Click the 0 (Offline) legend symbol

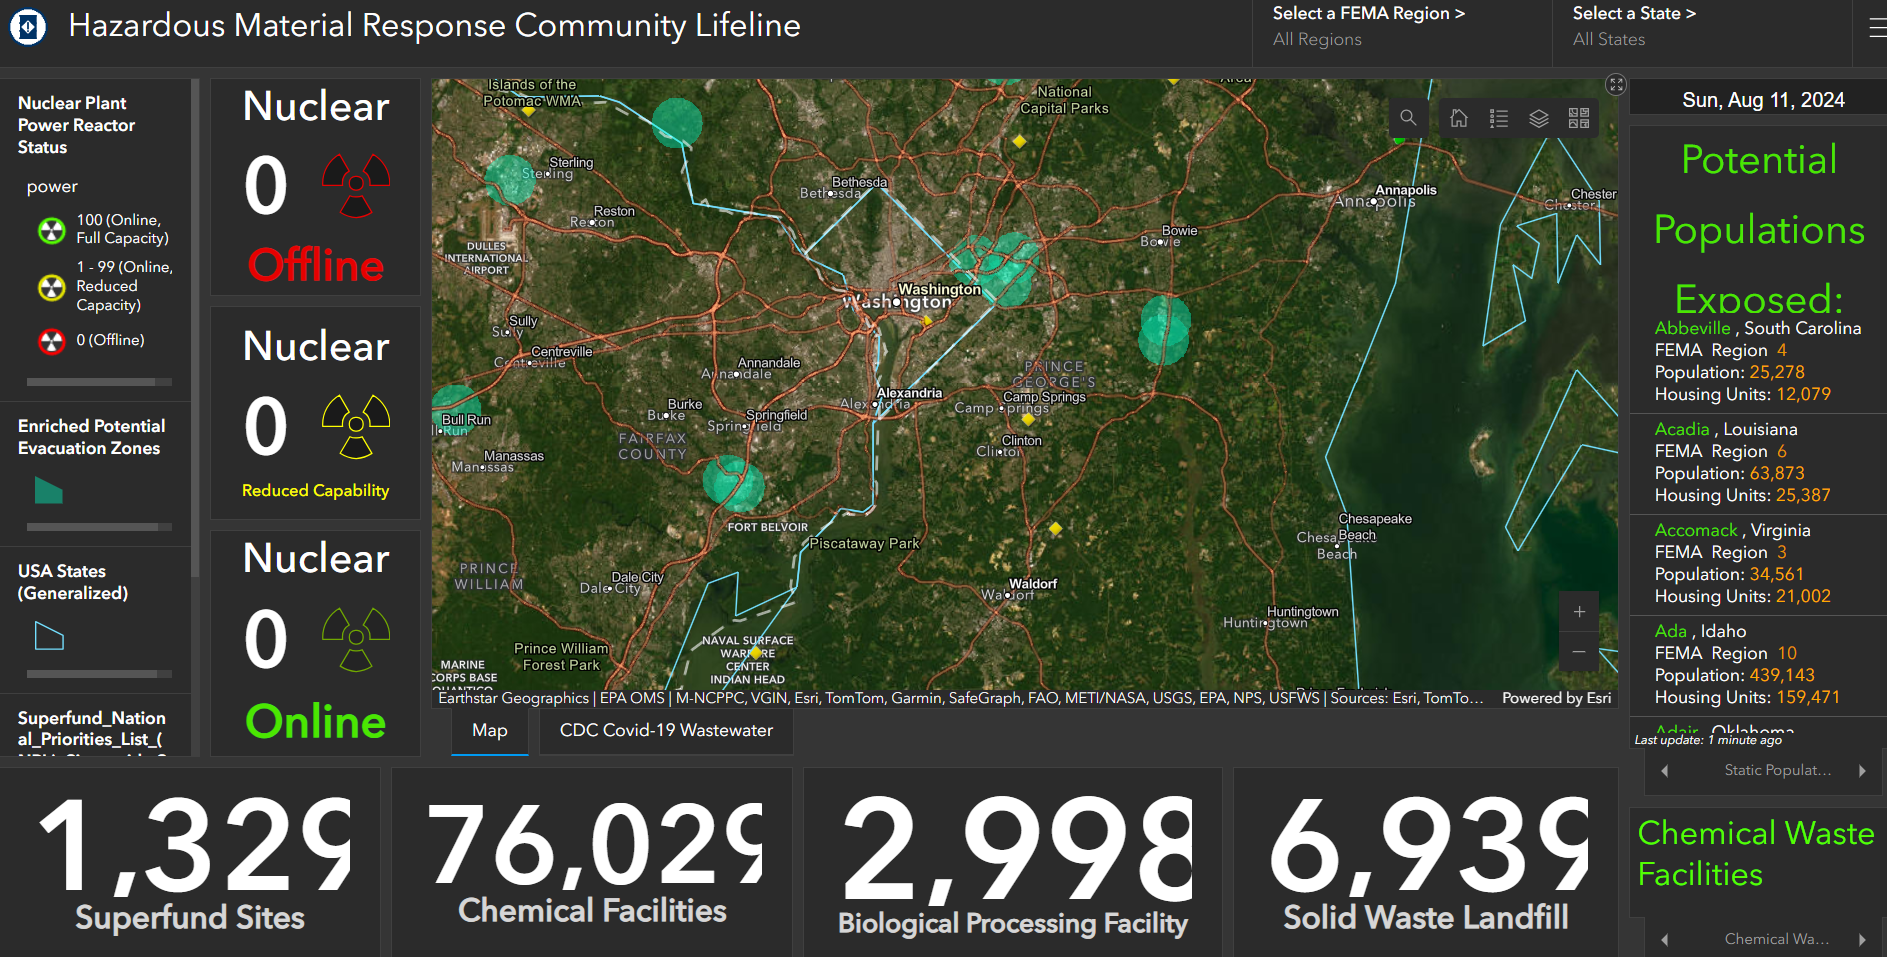pyautogui.click(x=51, y=341)
